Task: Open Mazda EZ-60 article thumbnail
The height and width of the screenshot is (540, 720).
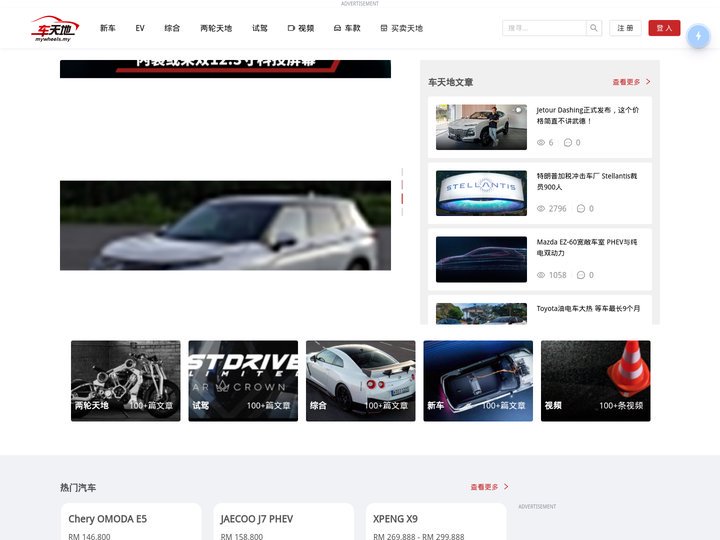Action: [481, 259]
